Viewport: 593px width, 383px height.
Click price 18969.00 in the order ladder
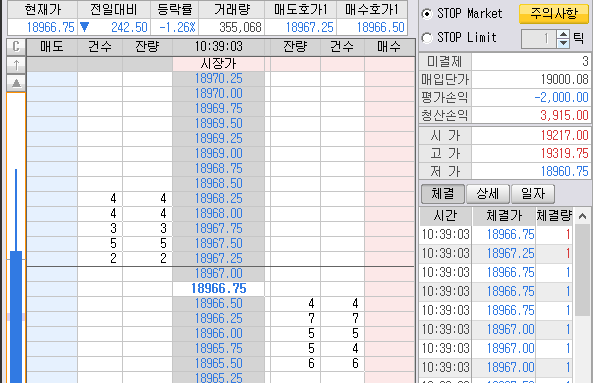click(218, 154)
